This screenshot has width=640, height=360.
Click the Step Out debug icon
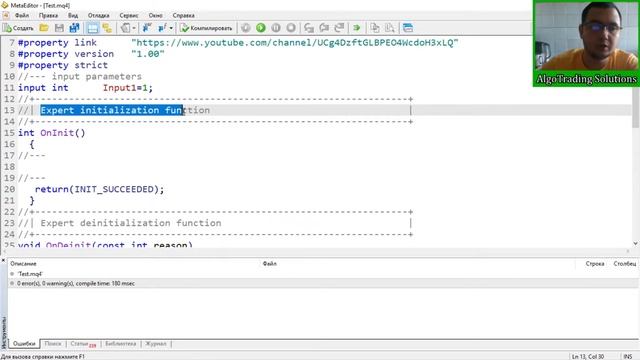[x=339, y=28]
